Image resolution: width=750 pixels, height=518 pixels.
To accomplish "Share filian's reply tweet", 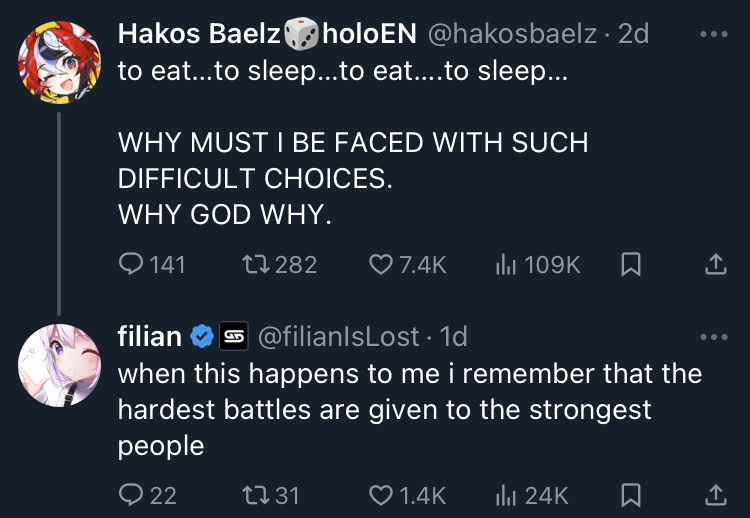I will (715, 494).
